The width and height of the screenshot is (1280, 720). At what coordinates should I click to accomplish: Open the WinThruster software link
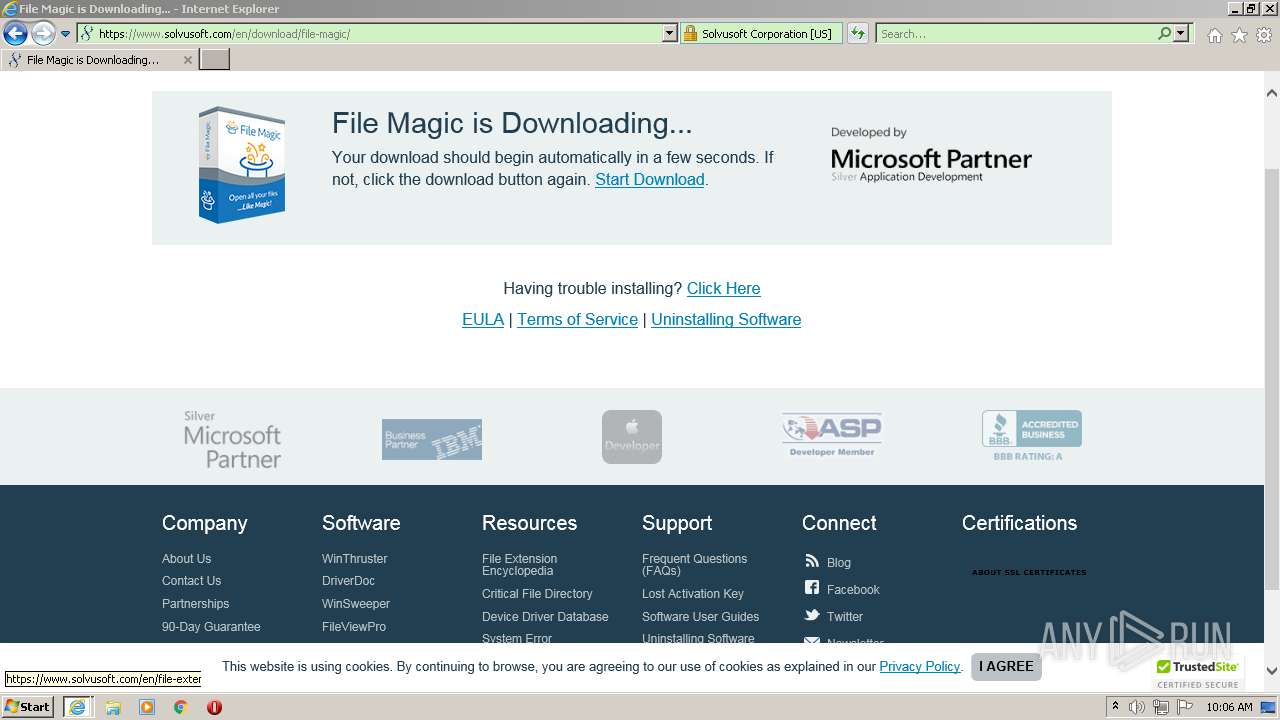click(x=354, y=559)
